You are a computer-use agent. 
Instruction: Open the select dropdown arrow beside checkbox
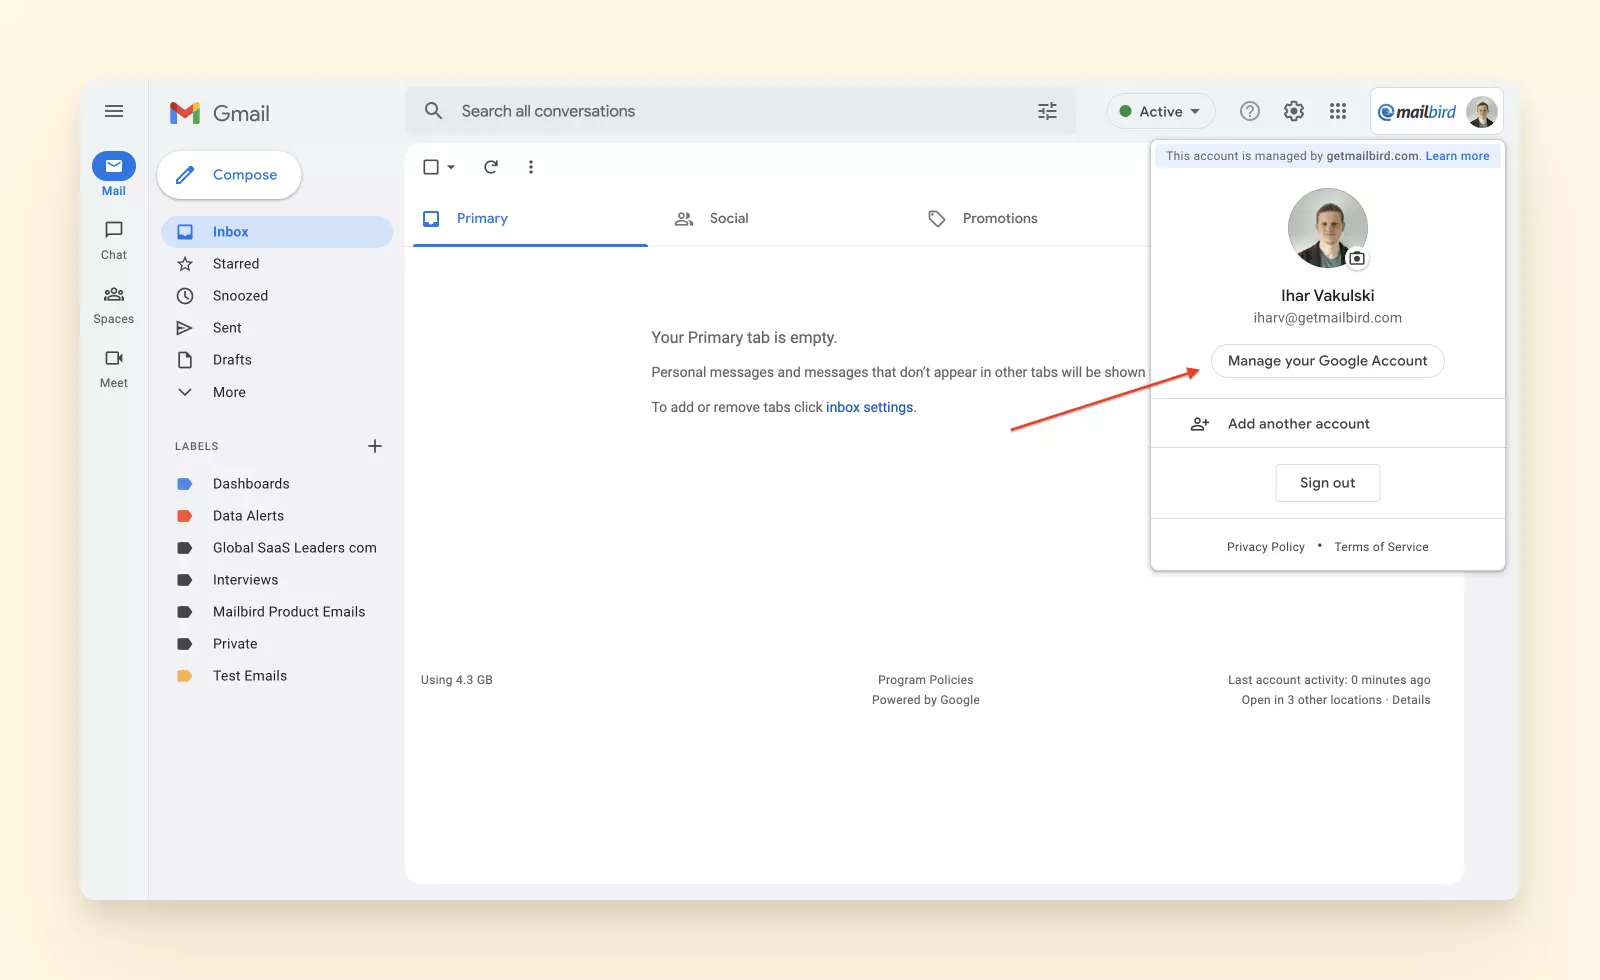451,167
